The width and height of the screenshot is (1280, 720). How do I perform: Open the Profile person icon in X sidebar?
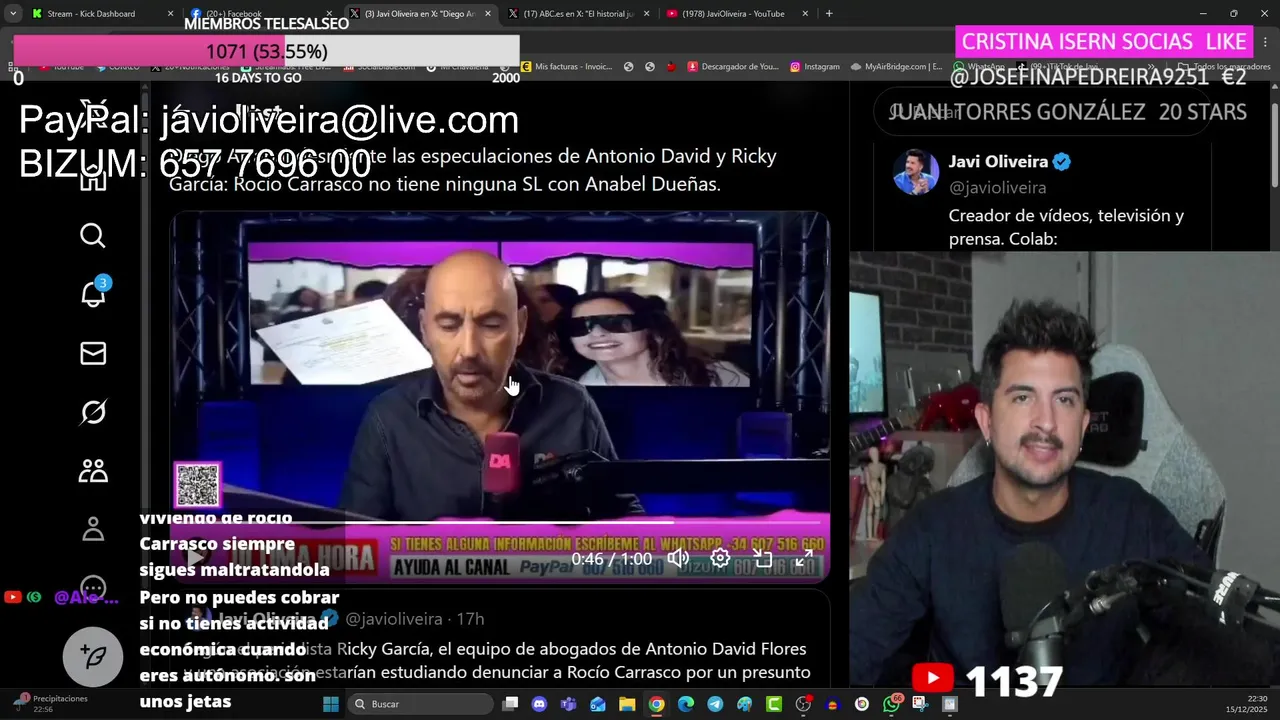[x=93, y=529]
